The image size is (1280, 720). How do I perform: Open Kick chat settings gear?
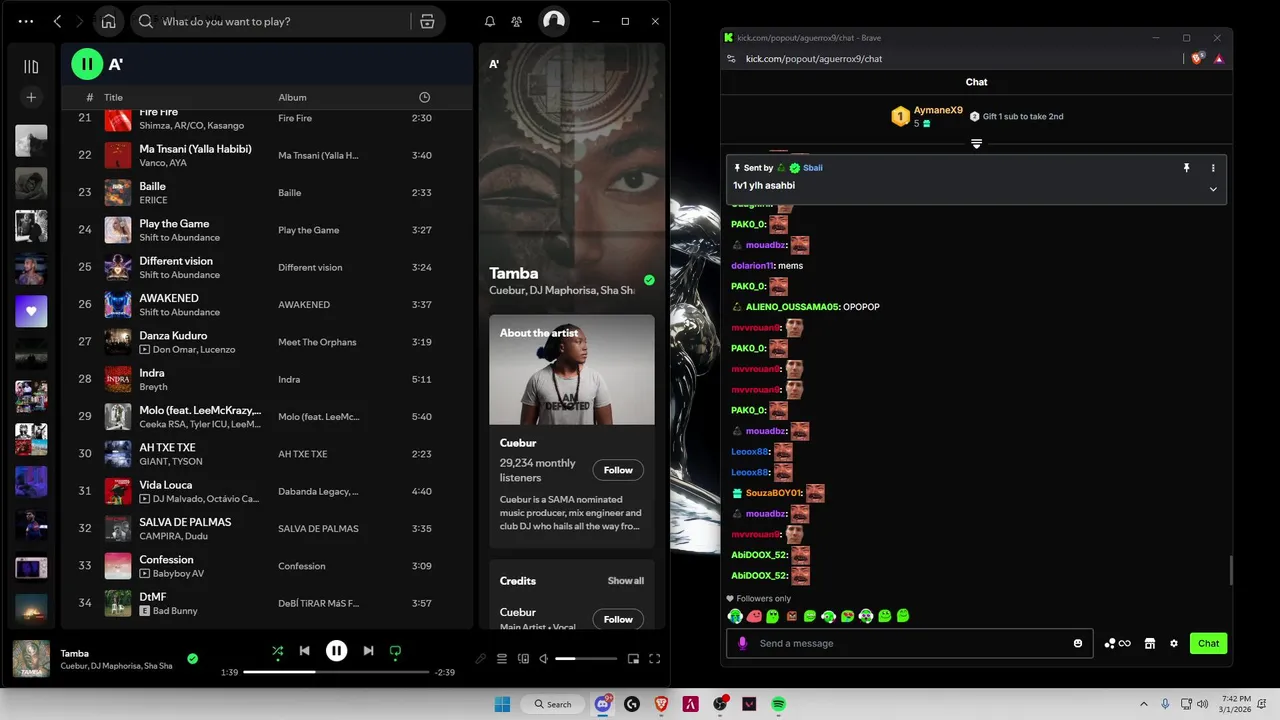tap(1174, 643)
